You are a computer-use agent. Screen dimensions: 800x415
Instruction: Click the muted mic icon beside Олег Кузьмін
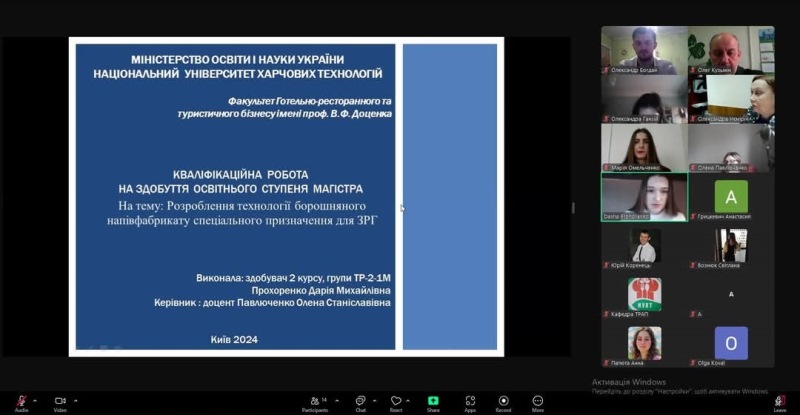pos(693,70)
